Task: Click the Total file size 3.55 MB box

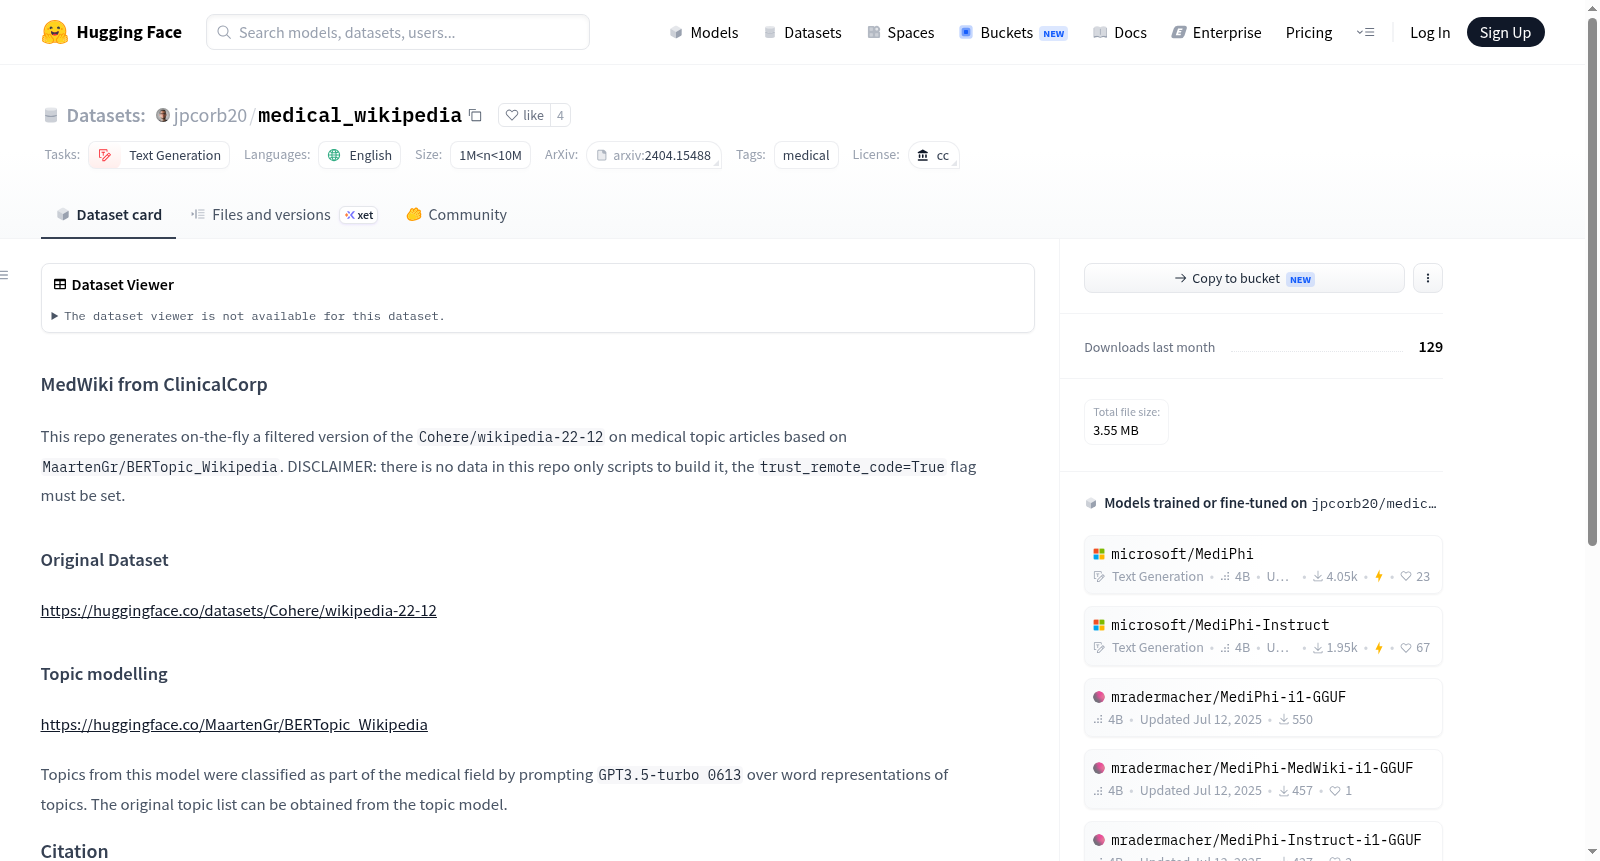Action: (x=1126, y=422)
